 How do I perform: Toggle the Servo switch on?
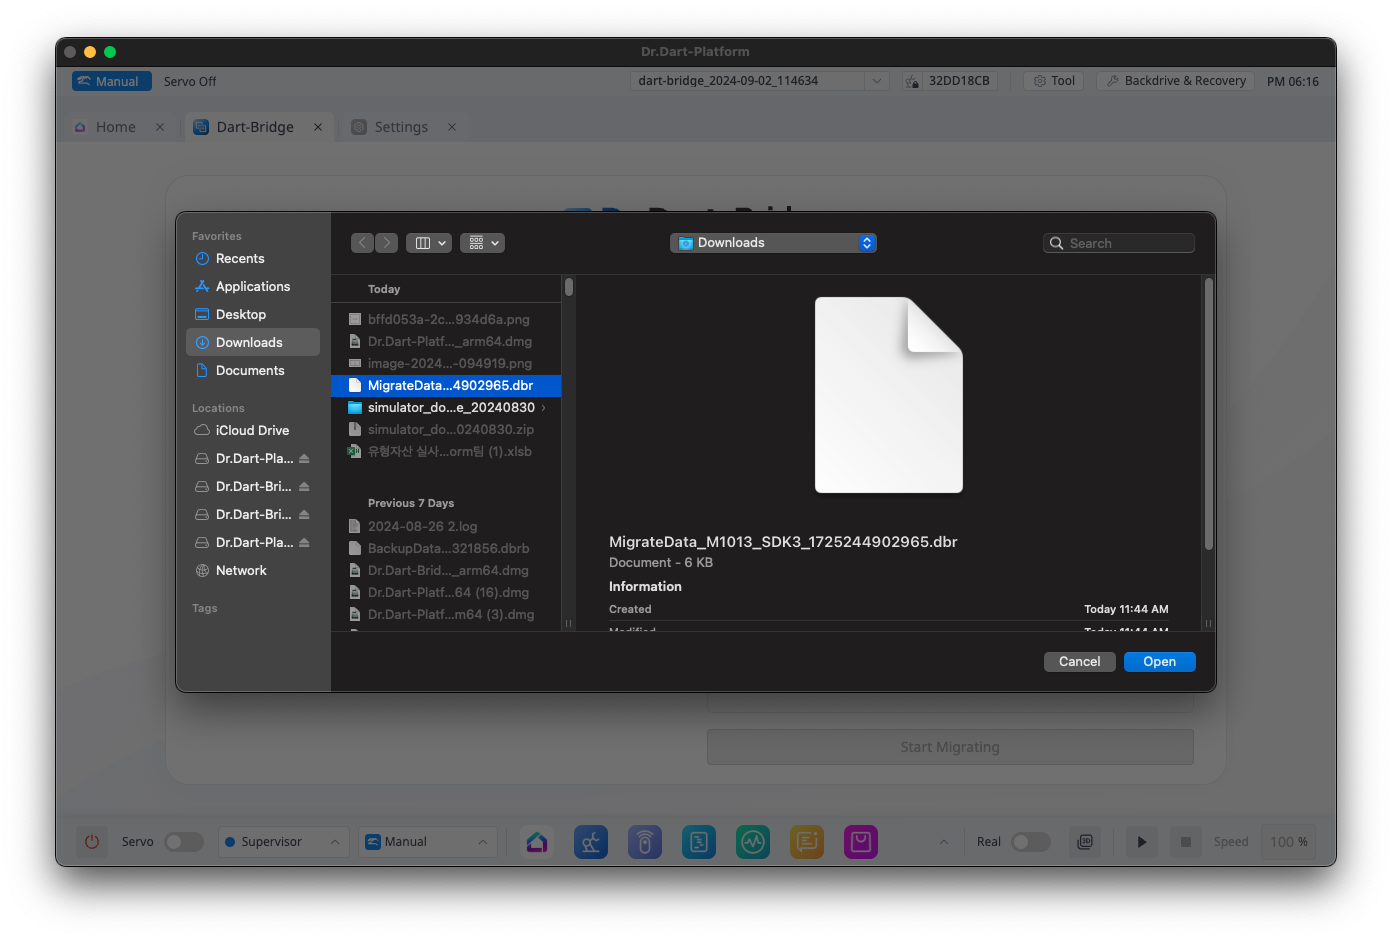click(x=184, y=842)
